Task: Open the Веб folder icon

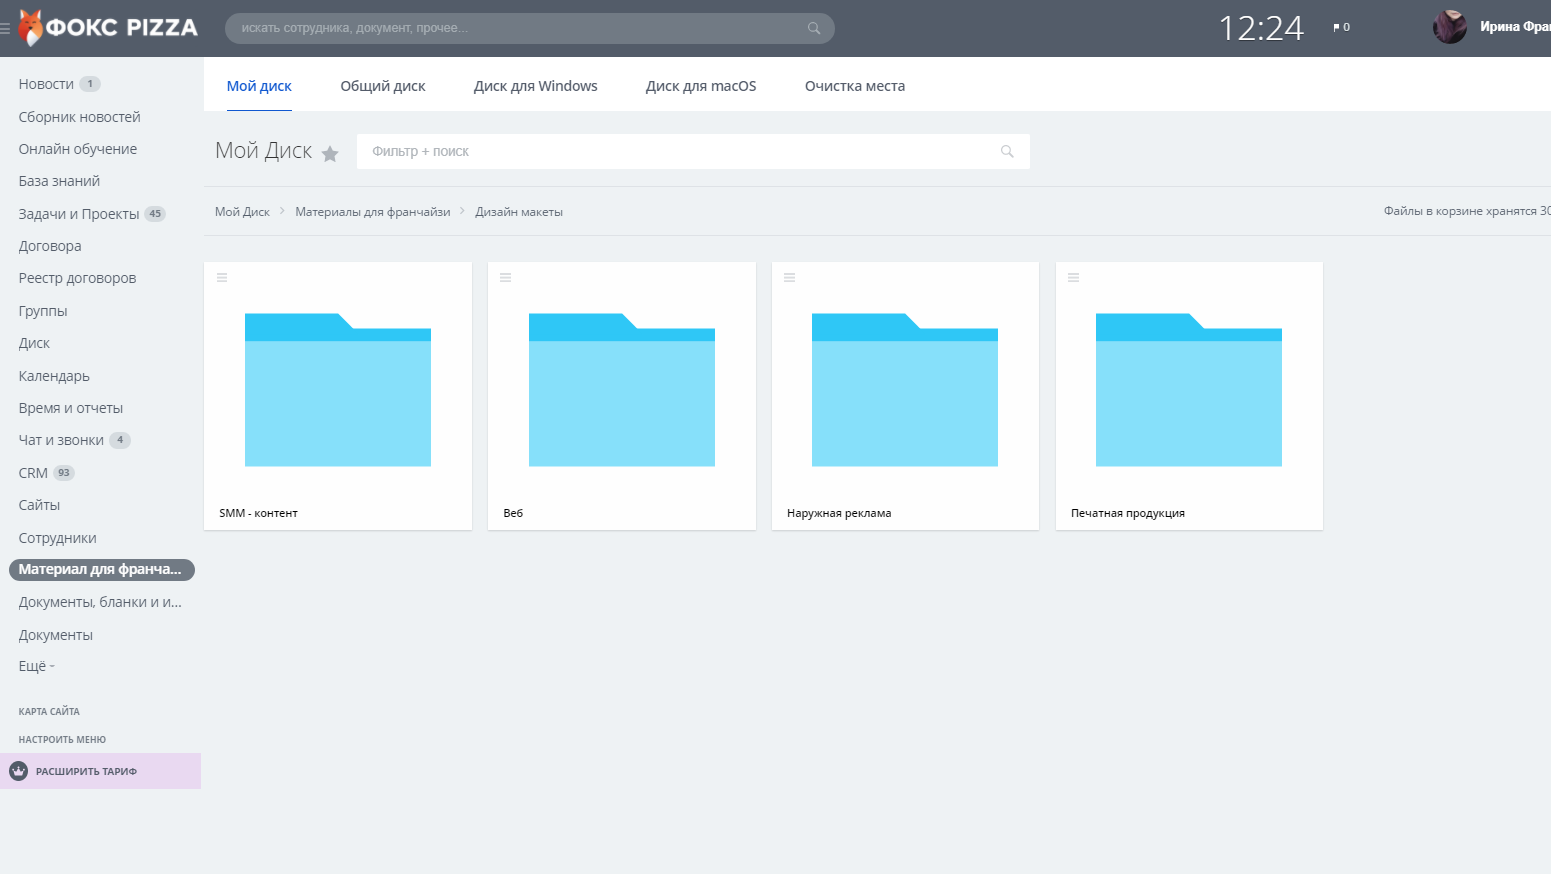Action: (x=622, y=390)
